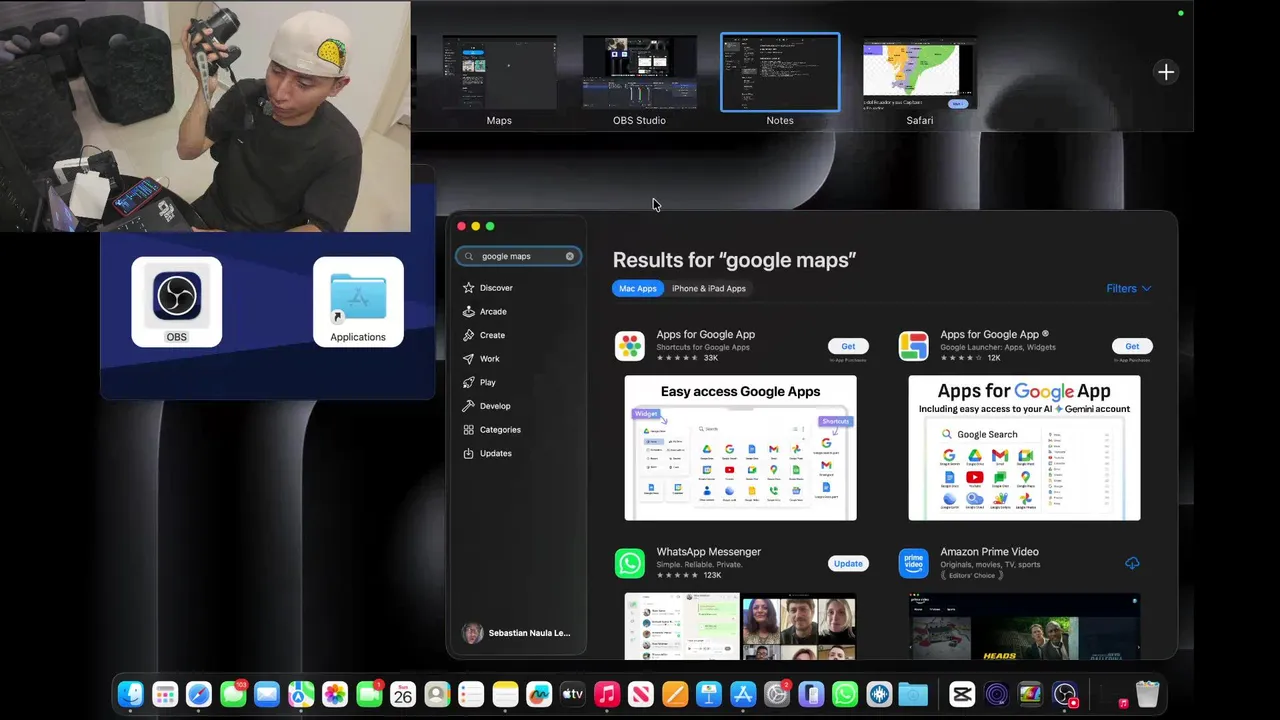This screenshot has width=1280, height=720.
Task: Get the first Apps for Google App
Action: [848, 346]
